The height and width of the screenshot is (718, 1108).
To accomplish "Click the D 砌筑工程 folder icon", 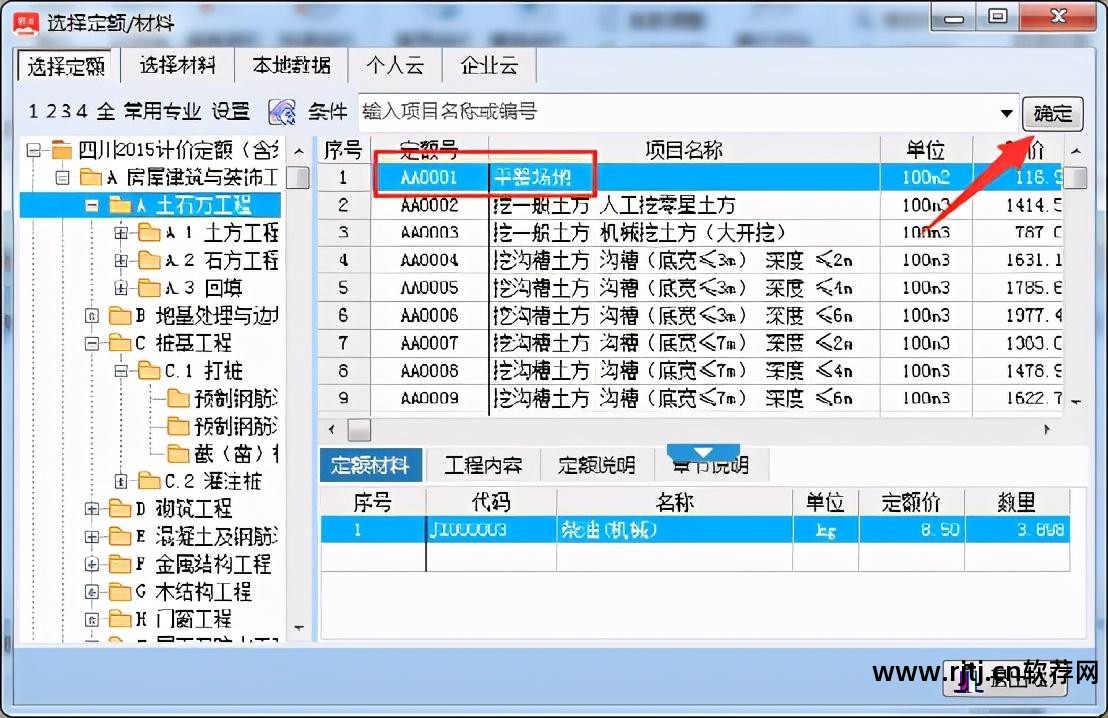I will tap(120, 509).
